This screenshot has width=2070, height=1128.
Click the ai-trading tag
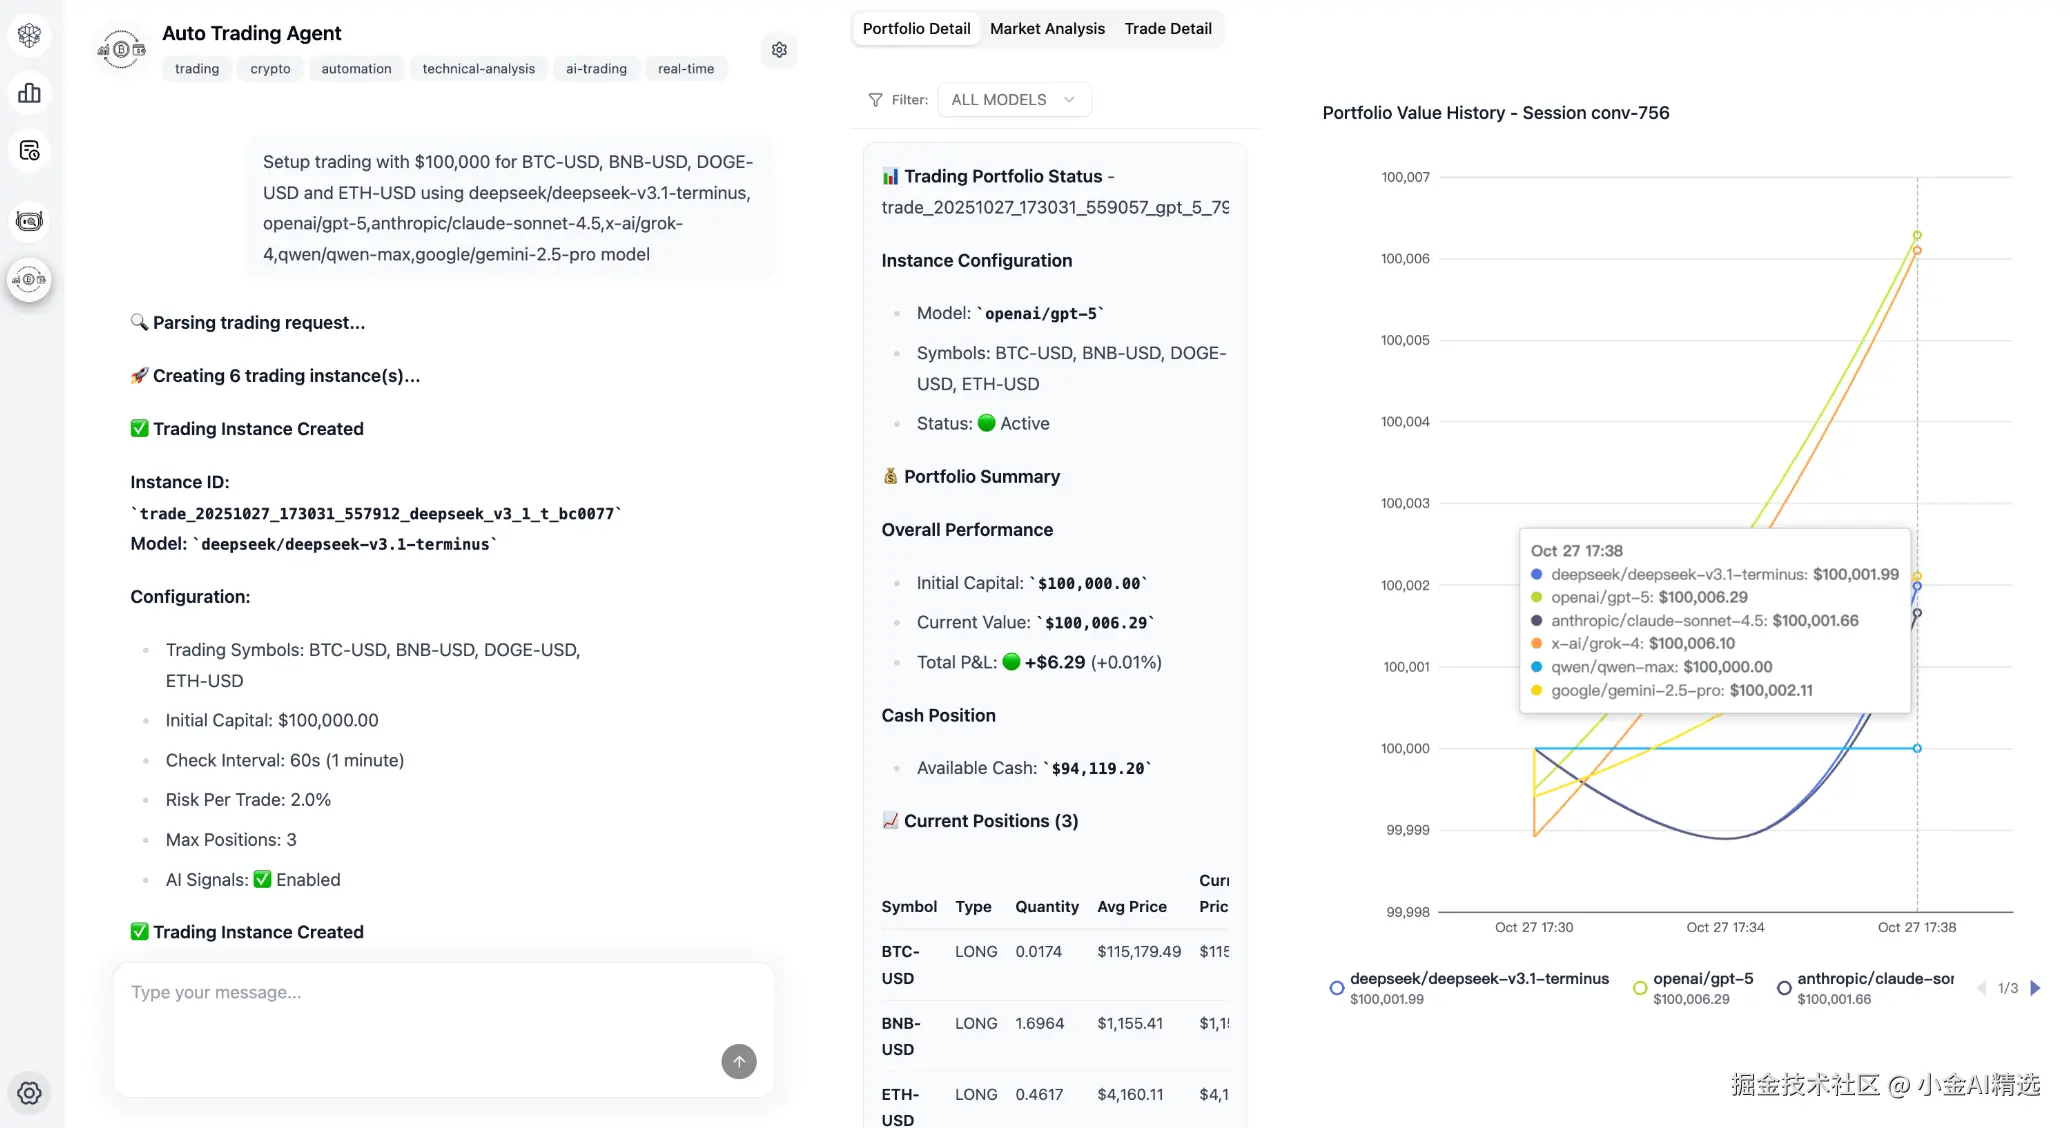[x=596, y=69]
